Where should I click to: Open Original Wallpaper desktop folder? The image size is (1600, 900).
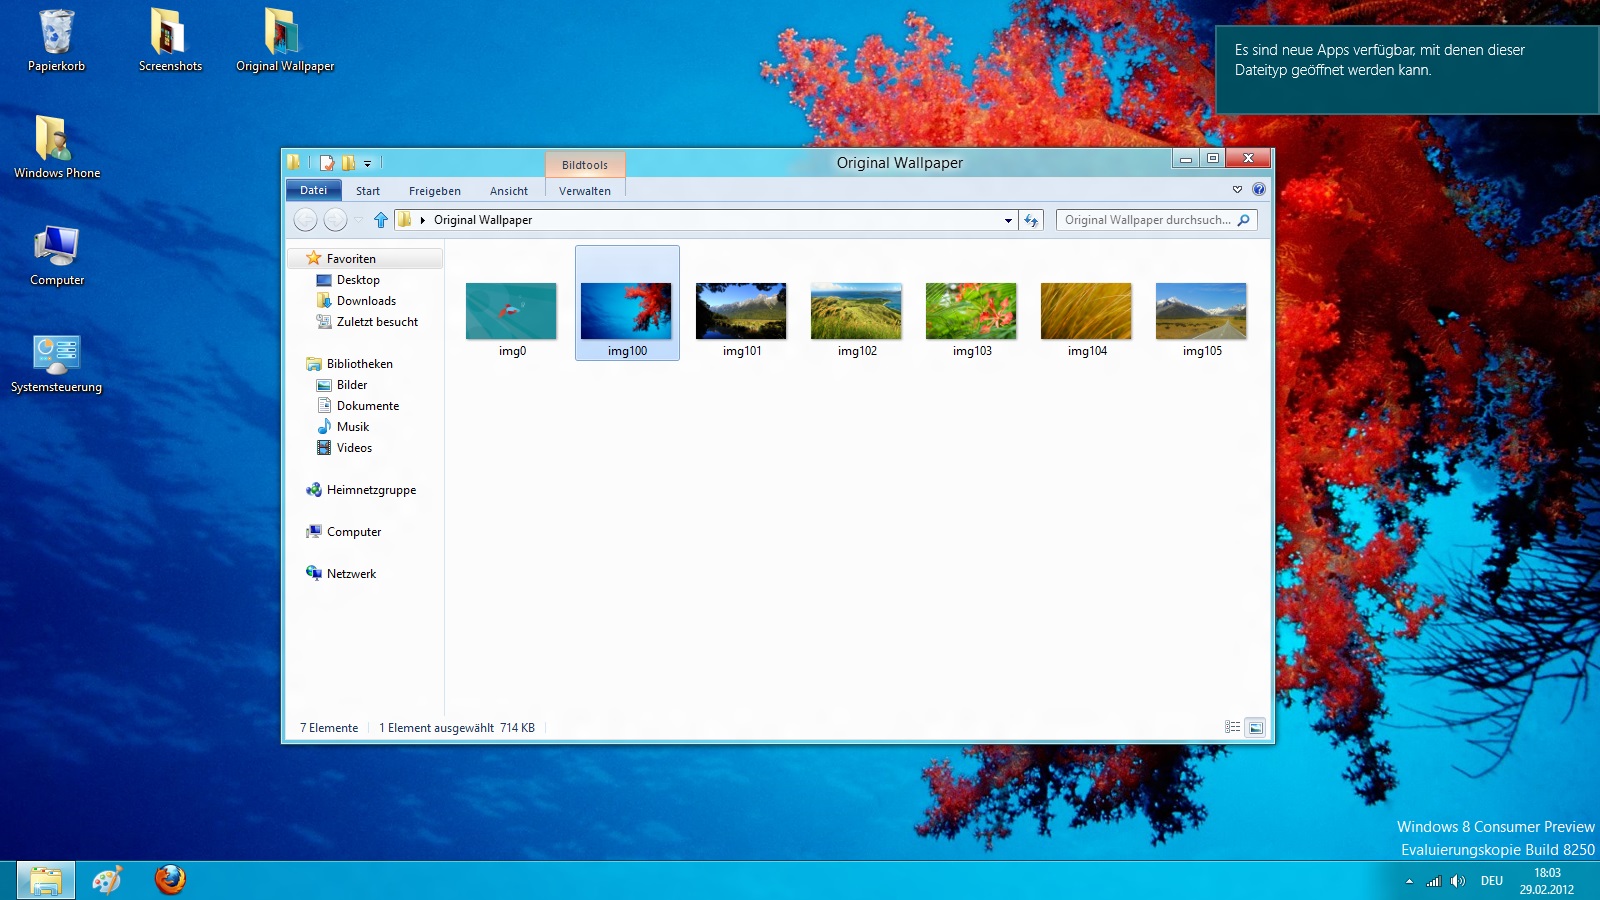[x=285, y=40]
